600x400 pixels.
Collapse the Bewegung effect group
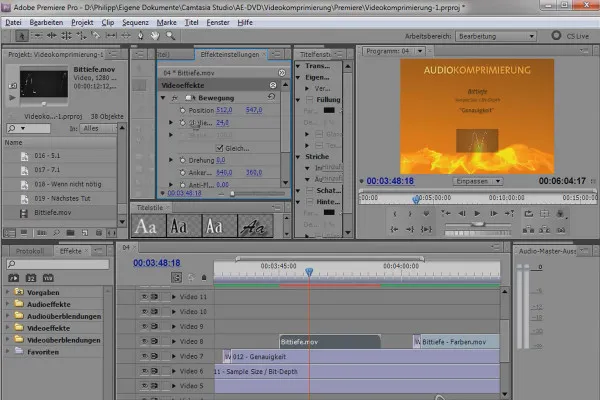[x=163, y=98]
